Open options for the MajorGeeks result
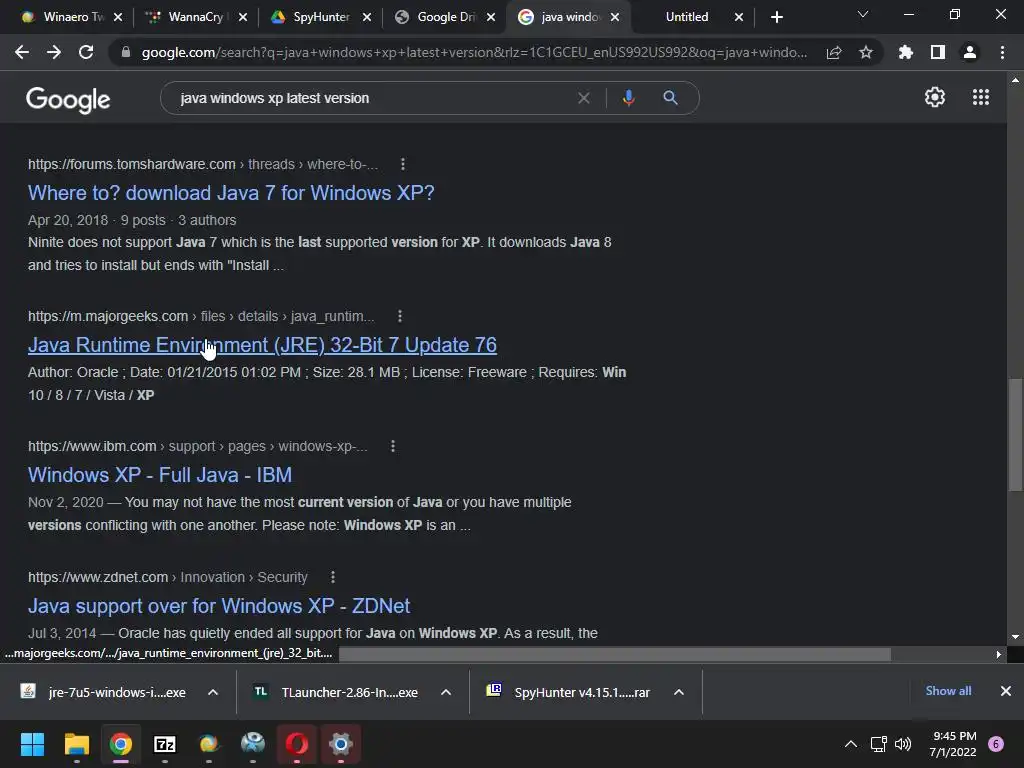 [x=400, y=316]
